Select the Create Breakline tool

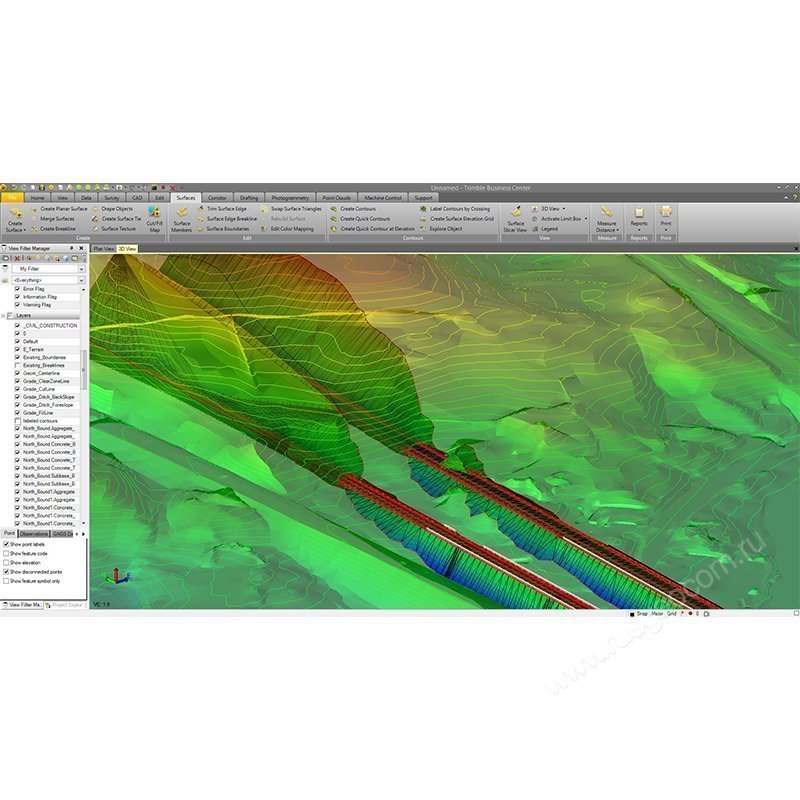60,229
